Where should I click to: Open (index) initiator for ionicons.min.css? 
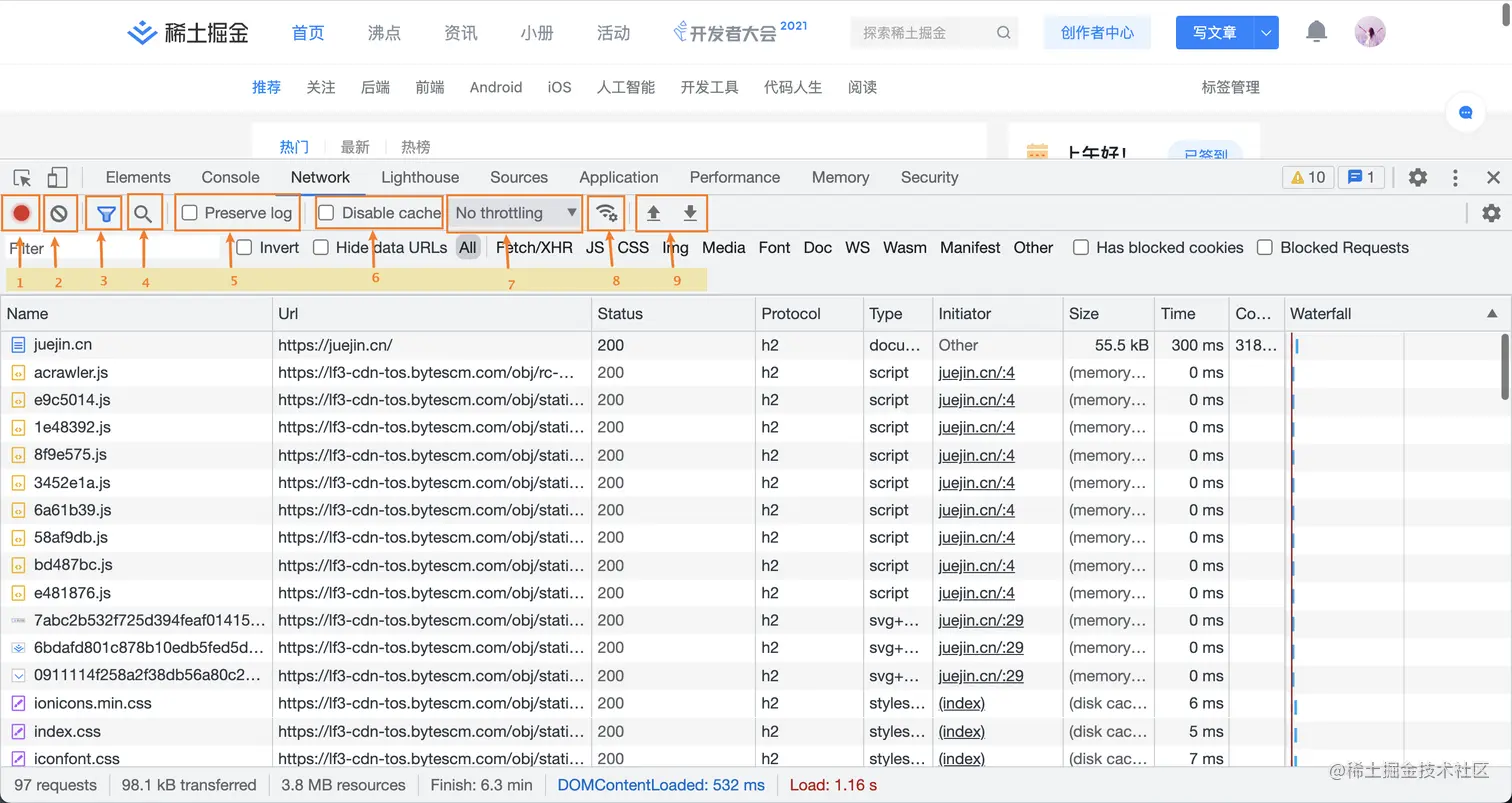pyautogui.click(x=962, y=703)
